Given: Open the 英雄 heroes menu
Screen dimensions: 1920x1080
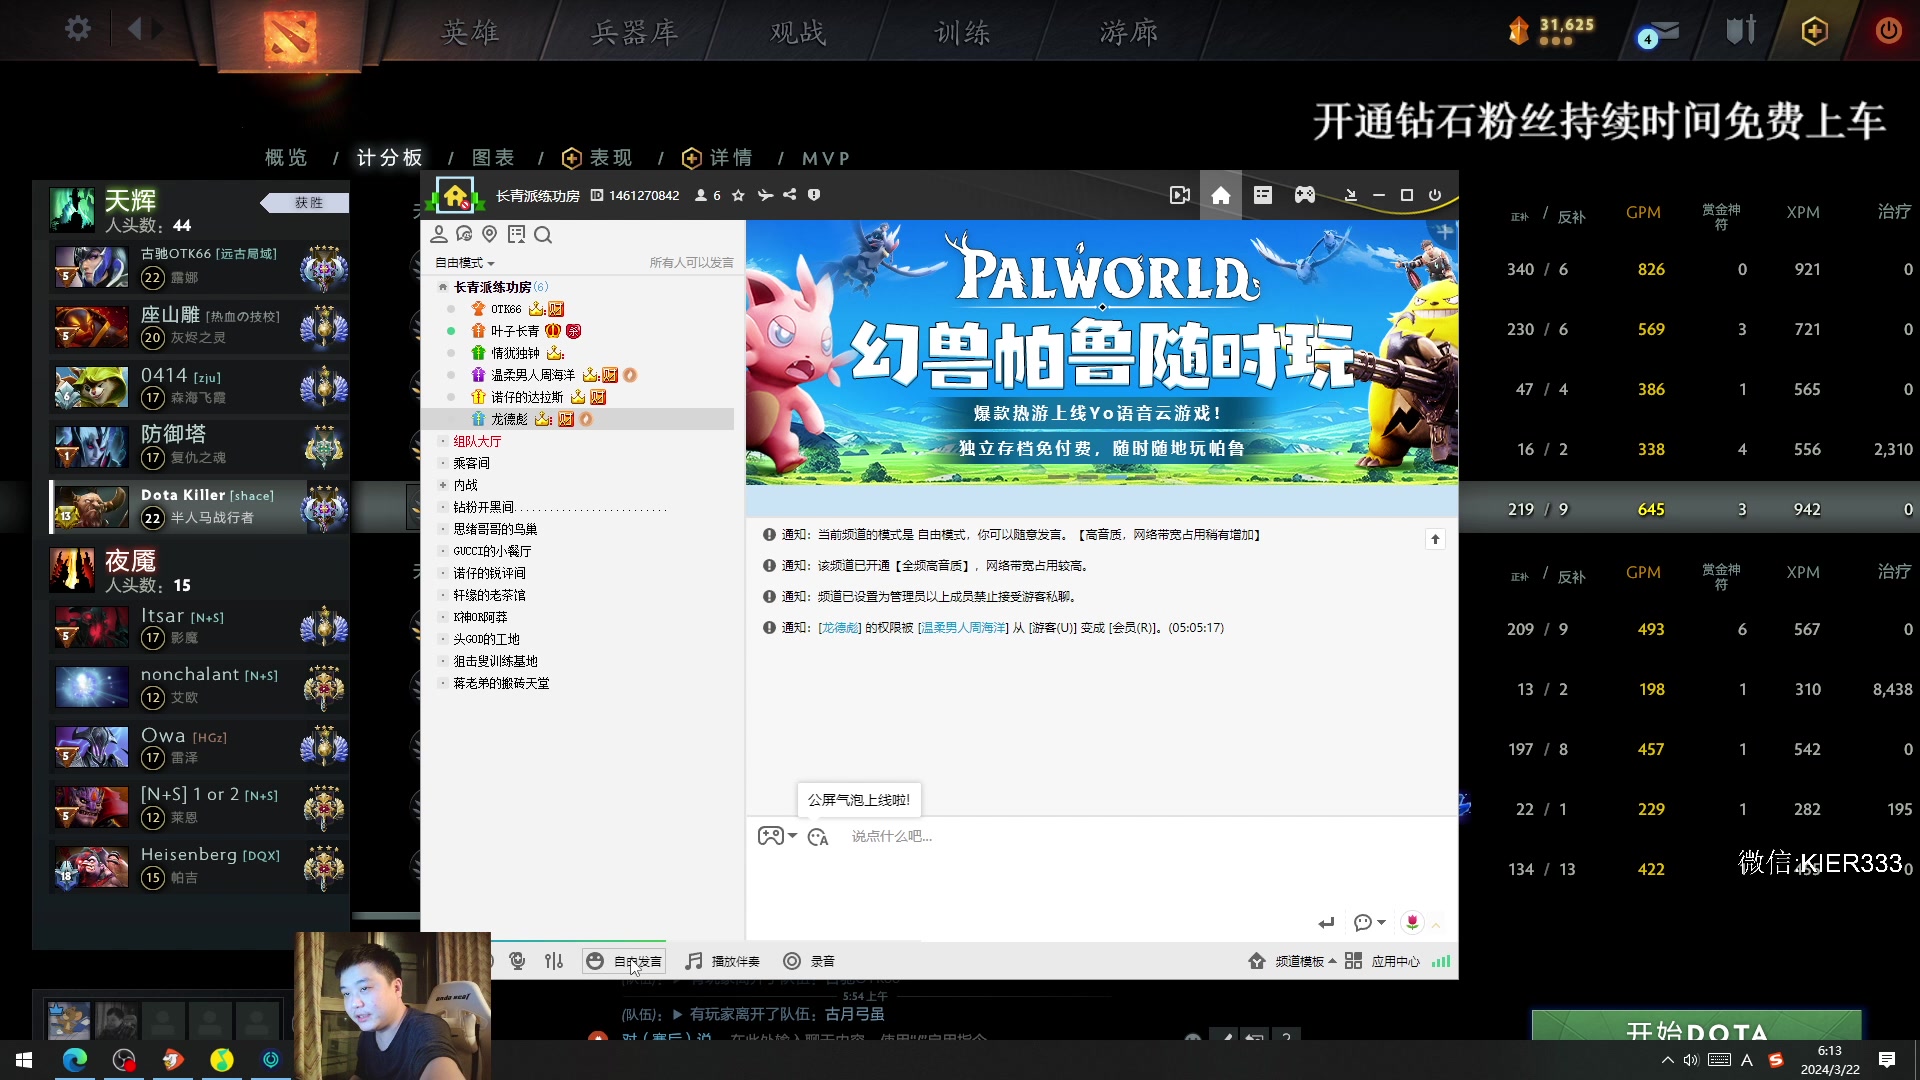Looking at the screenshot, I should (470, 33).
